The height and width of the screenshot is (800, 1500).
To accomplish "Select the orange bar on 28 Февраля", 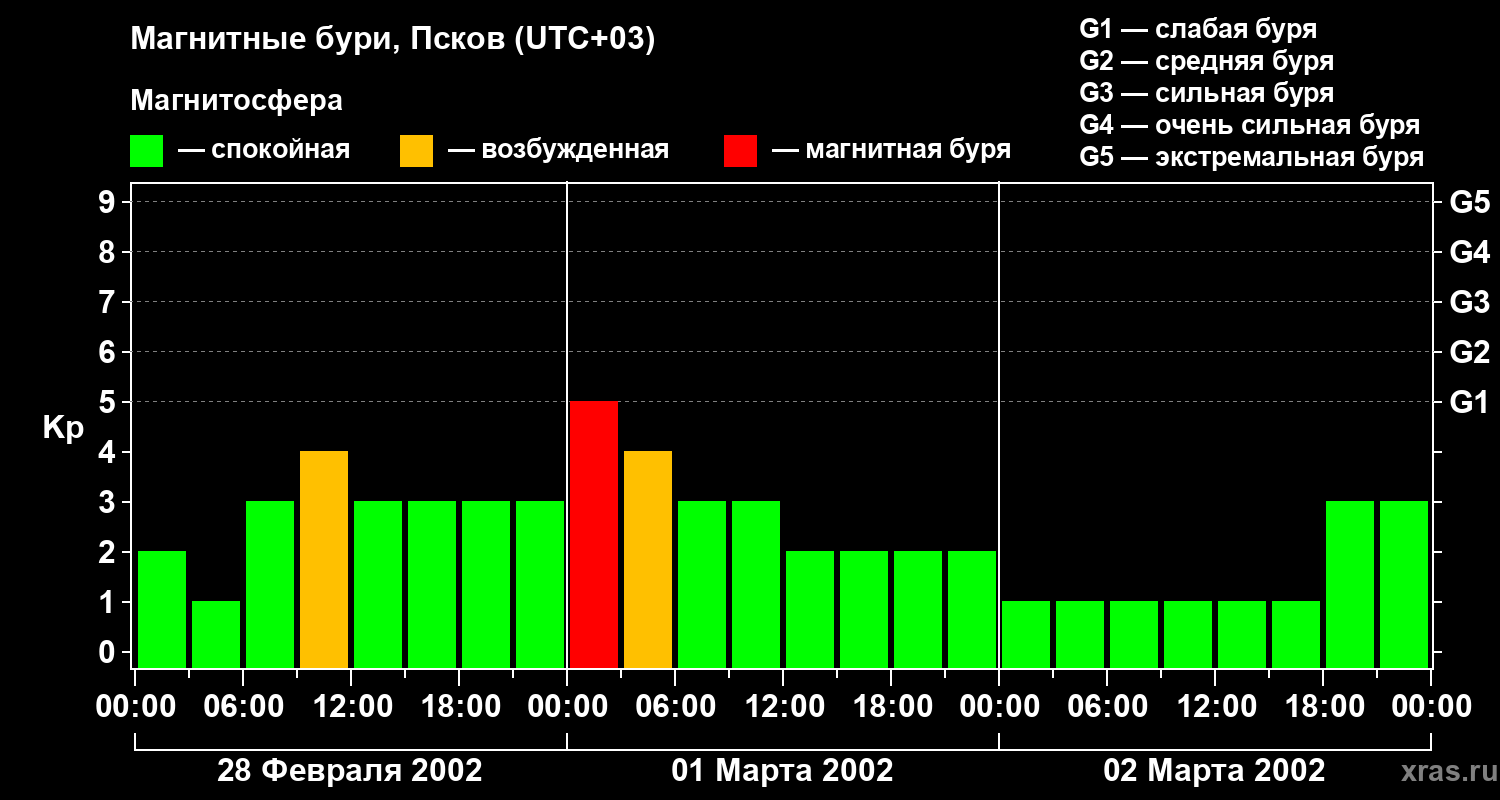I will pyautogui.click(x=324, y=559).
